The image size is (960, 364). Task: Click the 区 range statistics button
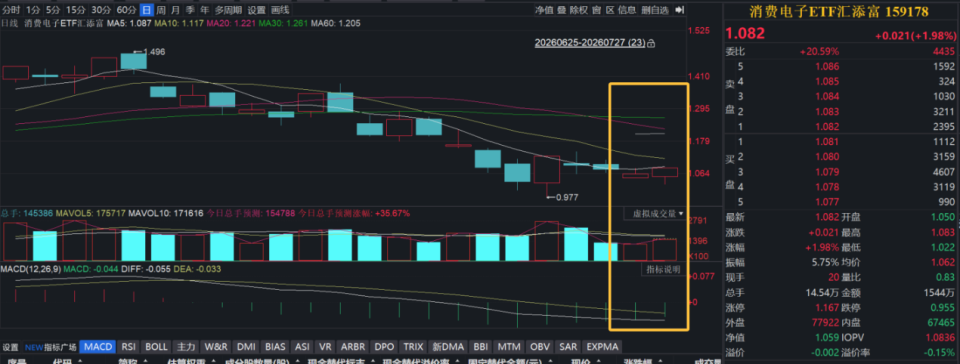[x=610, y=10]
